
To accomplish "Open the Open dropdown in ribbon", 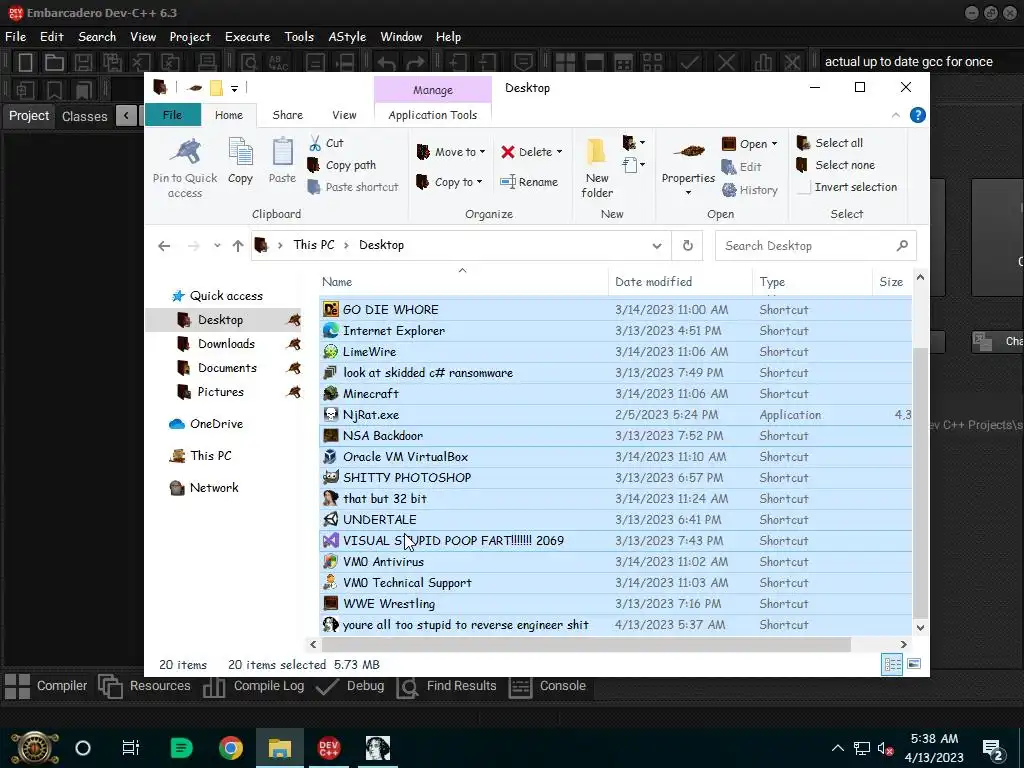I will coord(750,144).
